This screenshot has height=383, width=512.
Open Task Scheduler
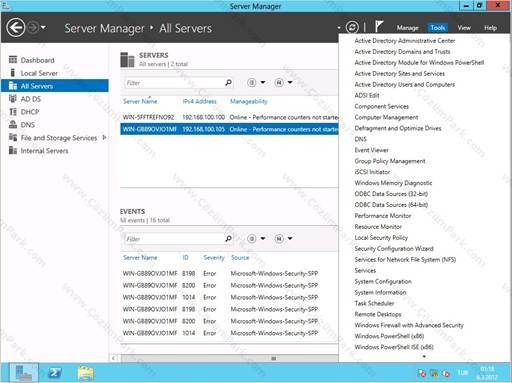coord(374,303)
